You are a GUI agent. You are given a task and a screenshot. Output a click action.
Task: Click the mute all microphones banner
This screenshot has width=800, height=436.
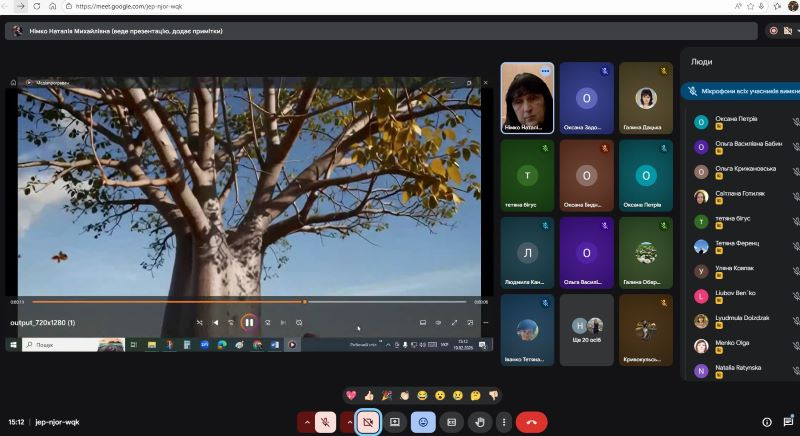[x=745, y=91]
